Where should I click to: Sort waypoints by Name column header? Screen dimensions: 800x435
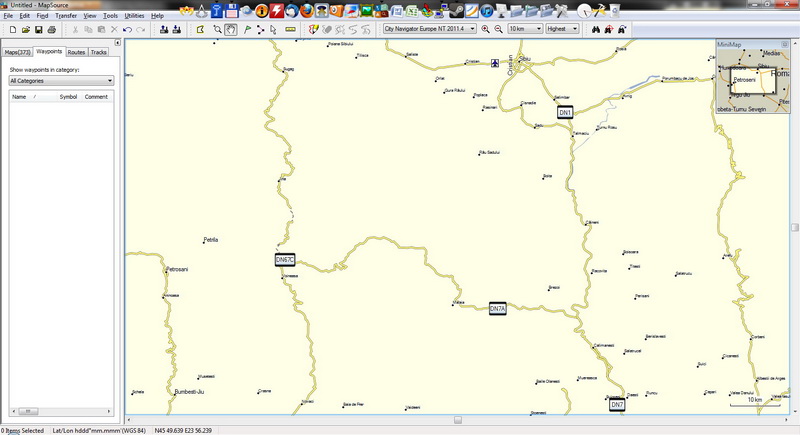coord(19,97)
